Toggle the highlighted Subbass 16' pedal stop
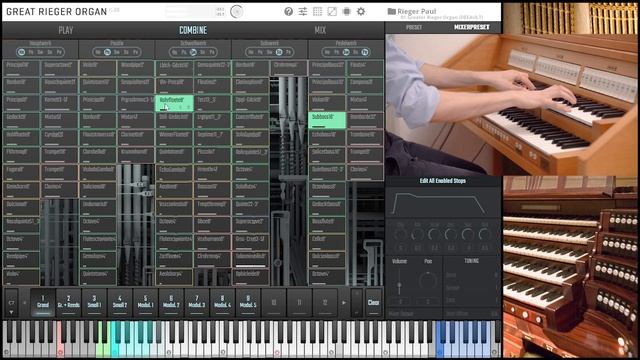The width and height of the screenshot is (640, 360). coord(327,120)
